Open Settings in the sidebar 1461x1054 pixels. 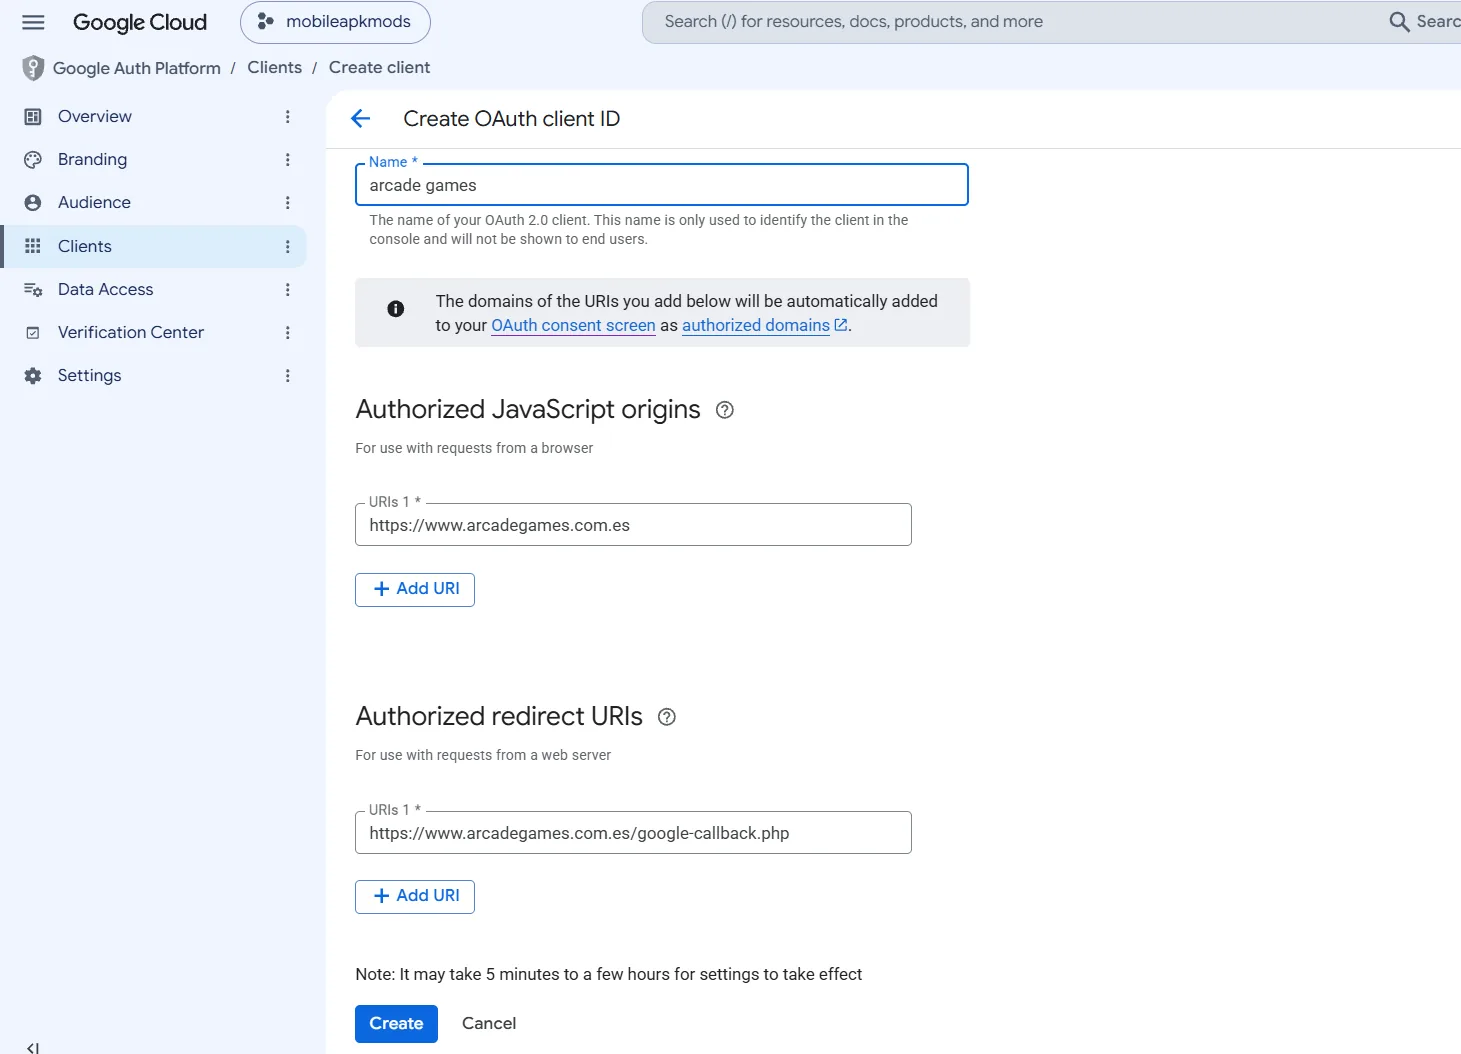(x=153, y=375)
